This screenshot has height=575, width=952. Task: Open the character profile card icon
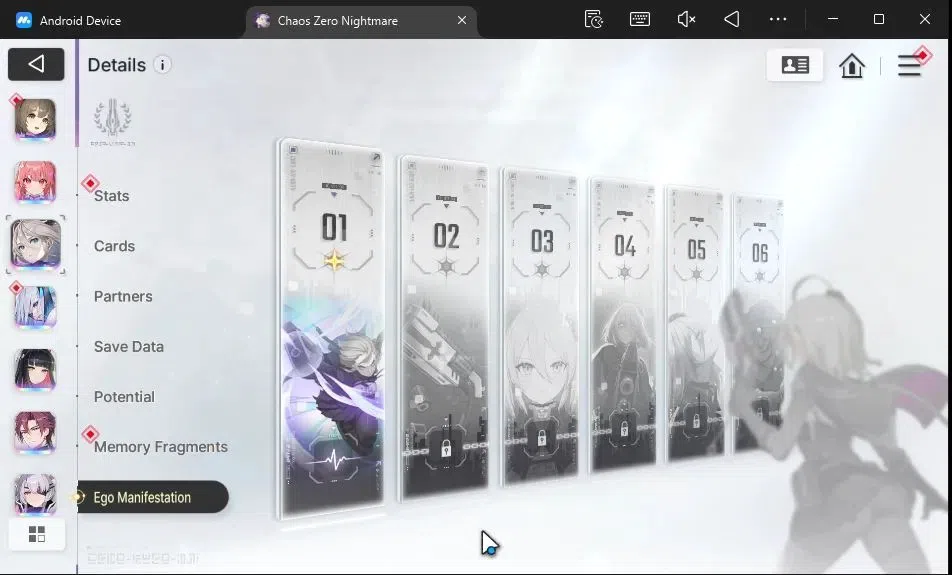(x=794, y=65)
